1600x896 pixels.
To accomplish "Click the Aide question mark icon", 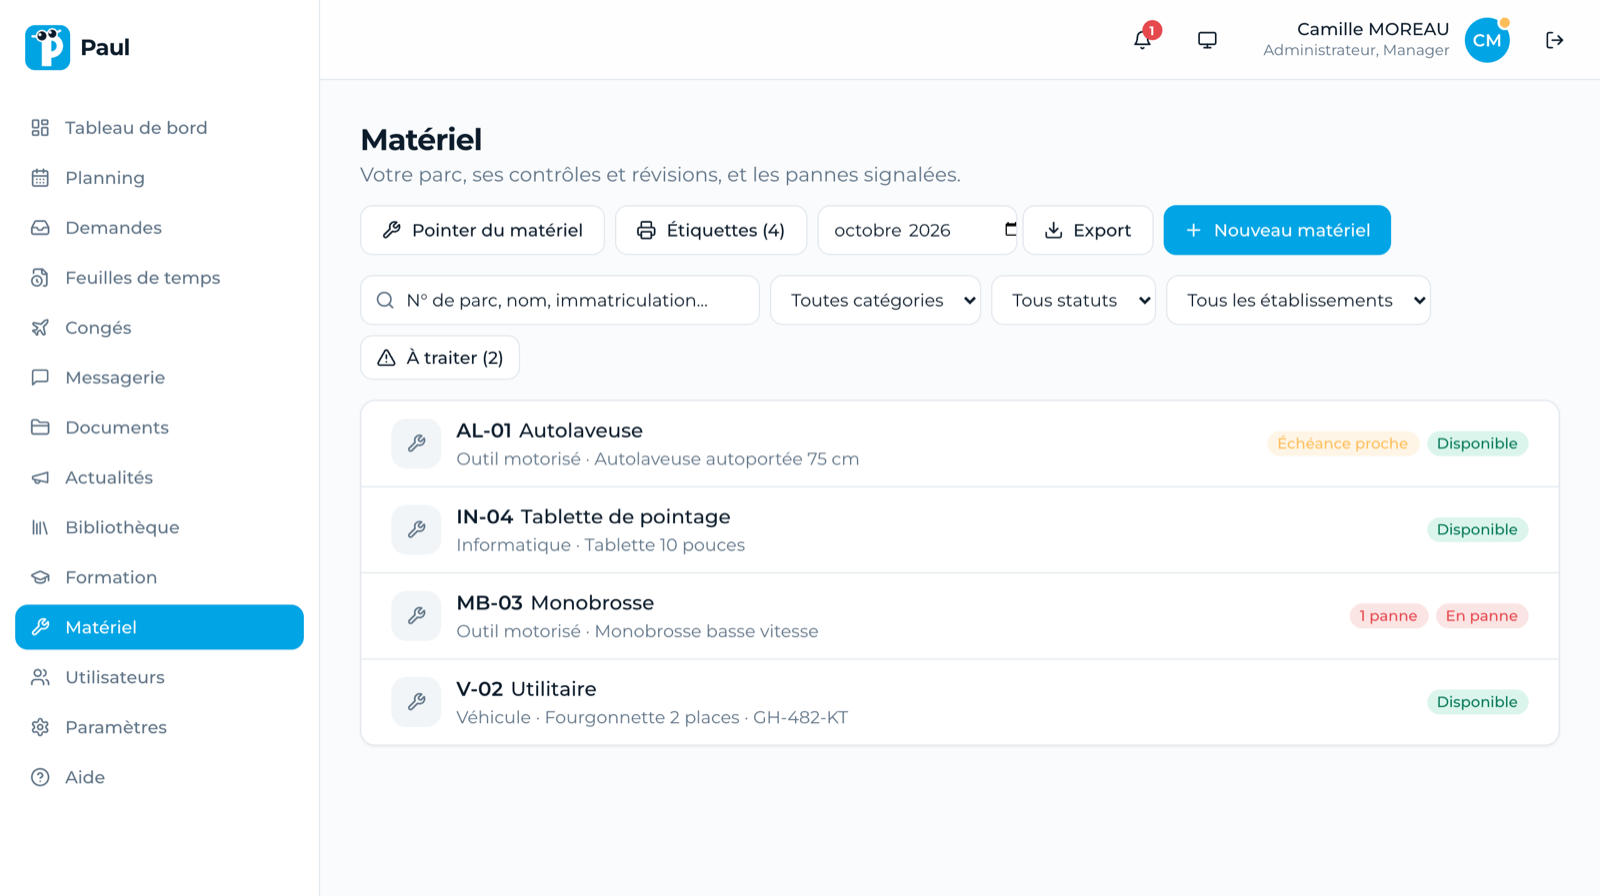I will (x=40, y=778).
